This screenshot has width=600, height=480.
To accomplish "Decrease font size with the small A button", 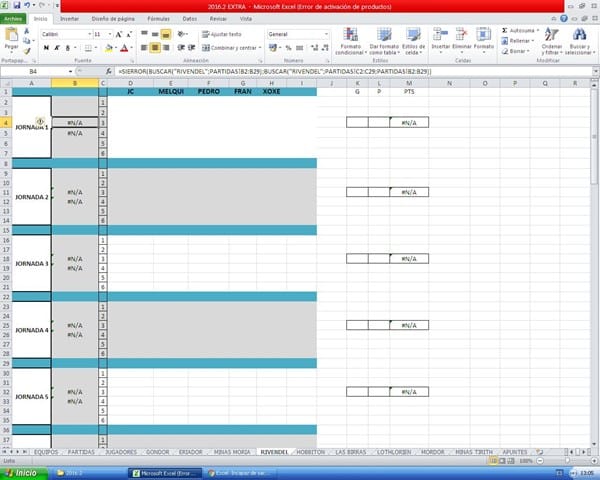I will [x=129, y=34].
